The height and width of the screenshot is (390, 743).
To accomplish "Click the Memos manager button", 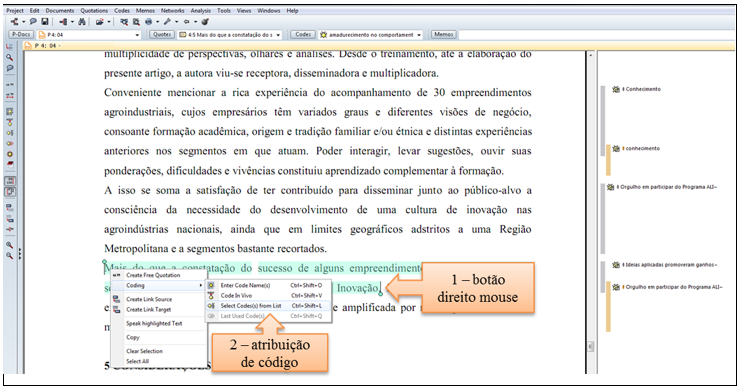I will pos(444,35).
